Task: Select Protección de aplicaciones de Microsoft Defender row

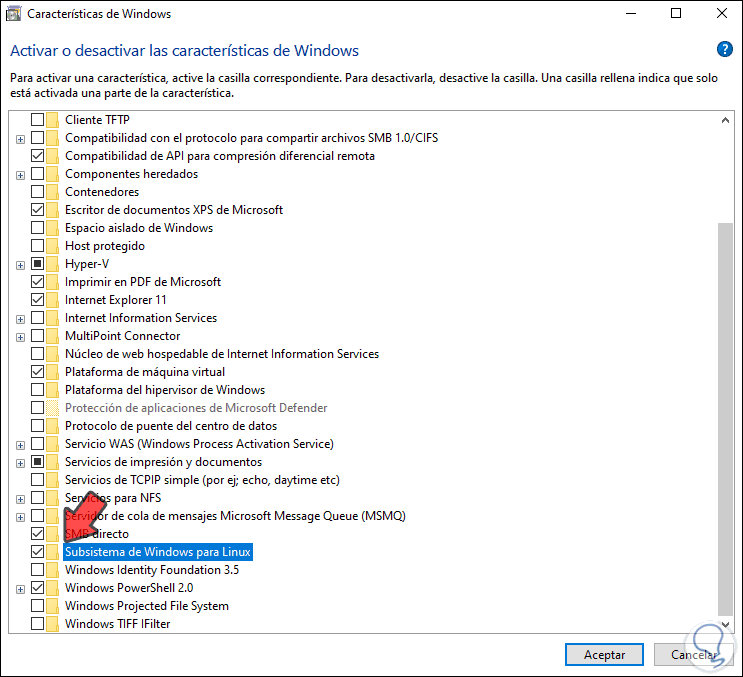Action: [x=196, y=408]
